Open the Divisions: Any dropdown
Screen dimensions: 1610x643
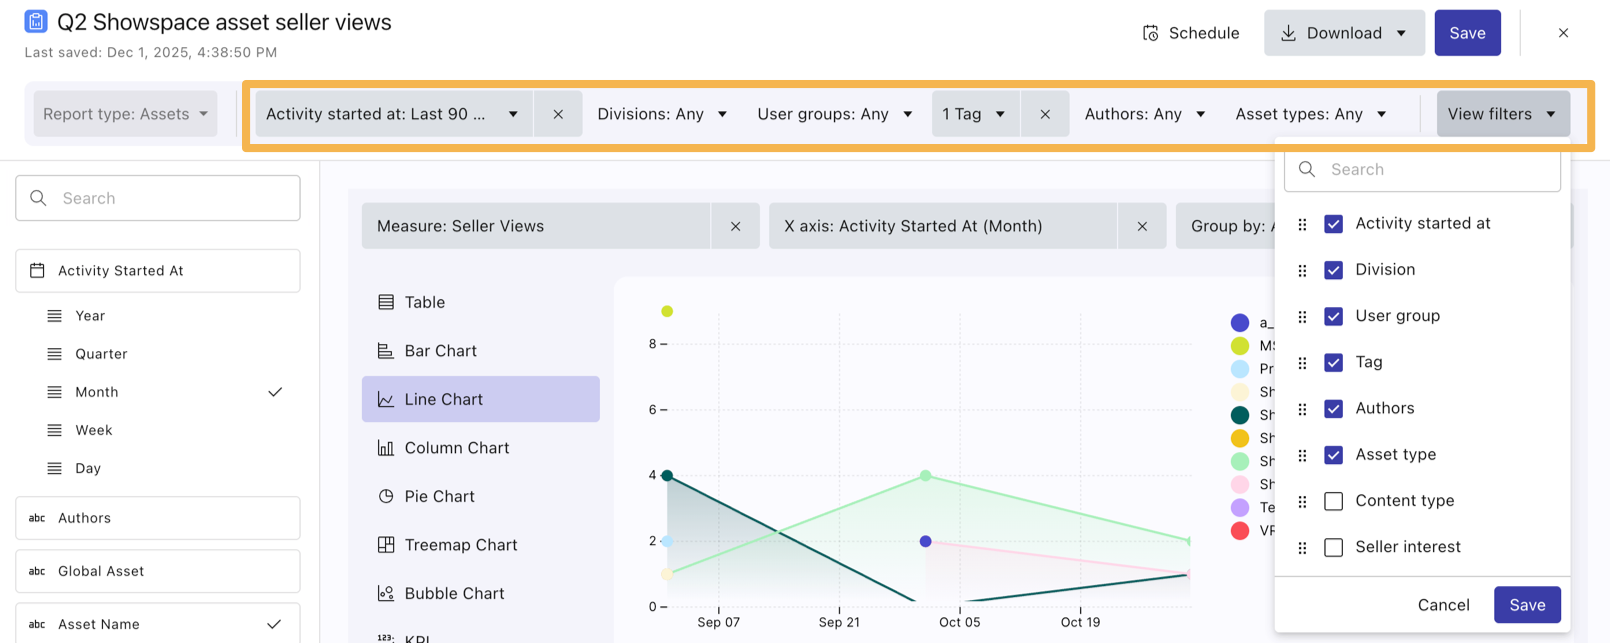[x=661, y=114]
